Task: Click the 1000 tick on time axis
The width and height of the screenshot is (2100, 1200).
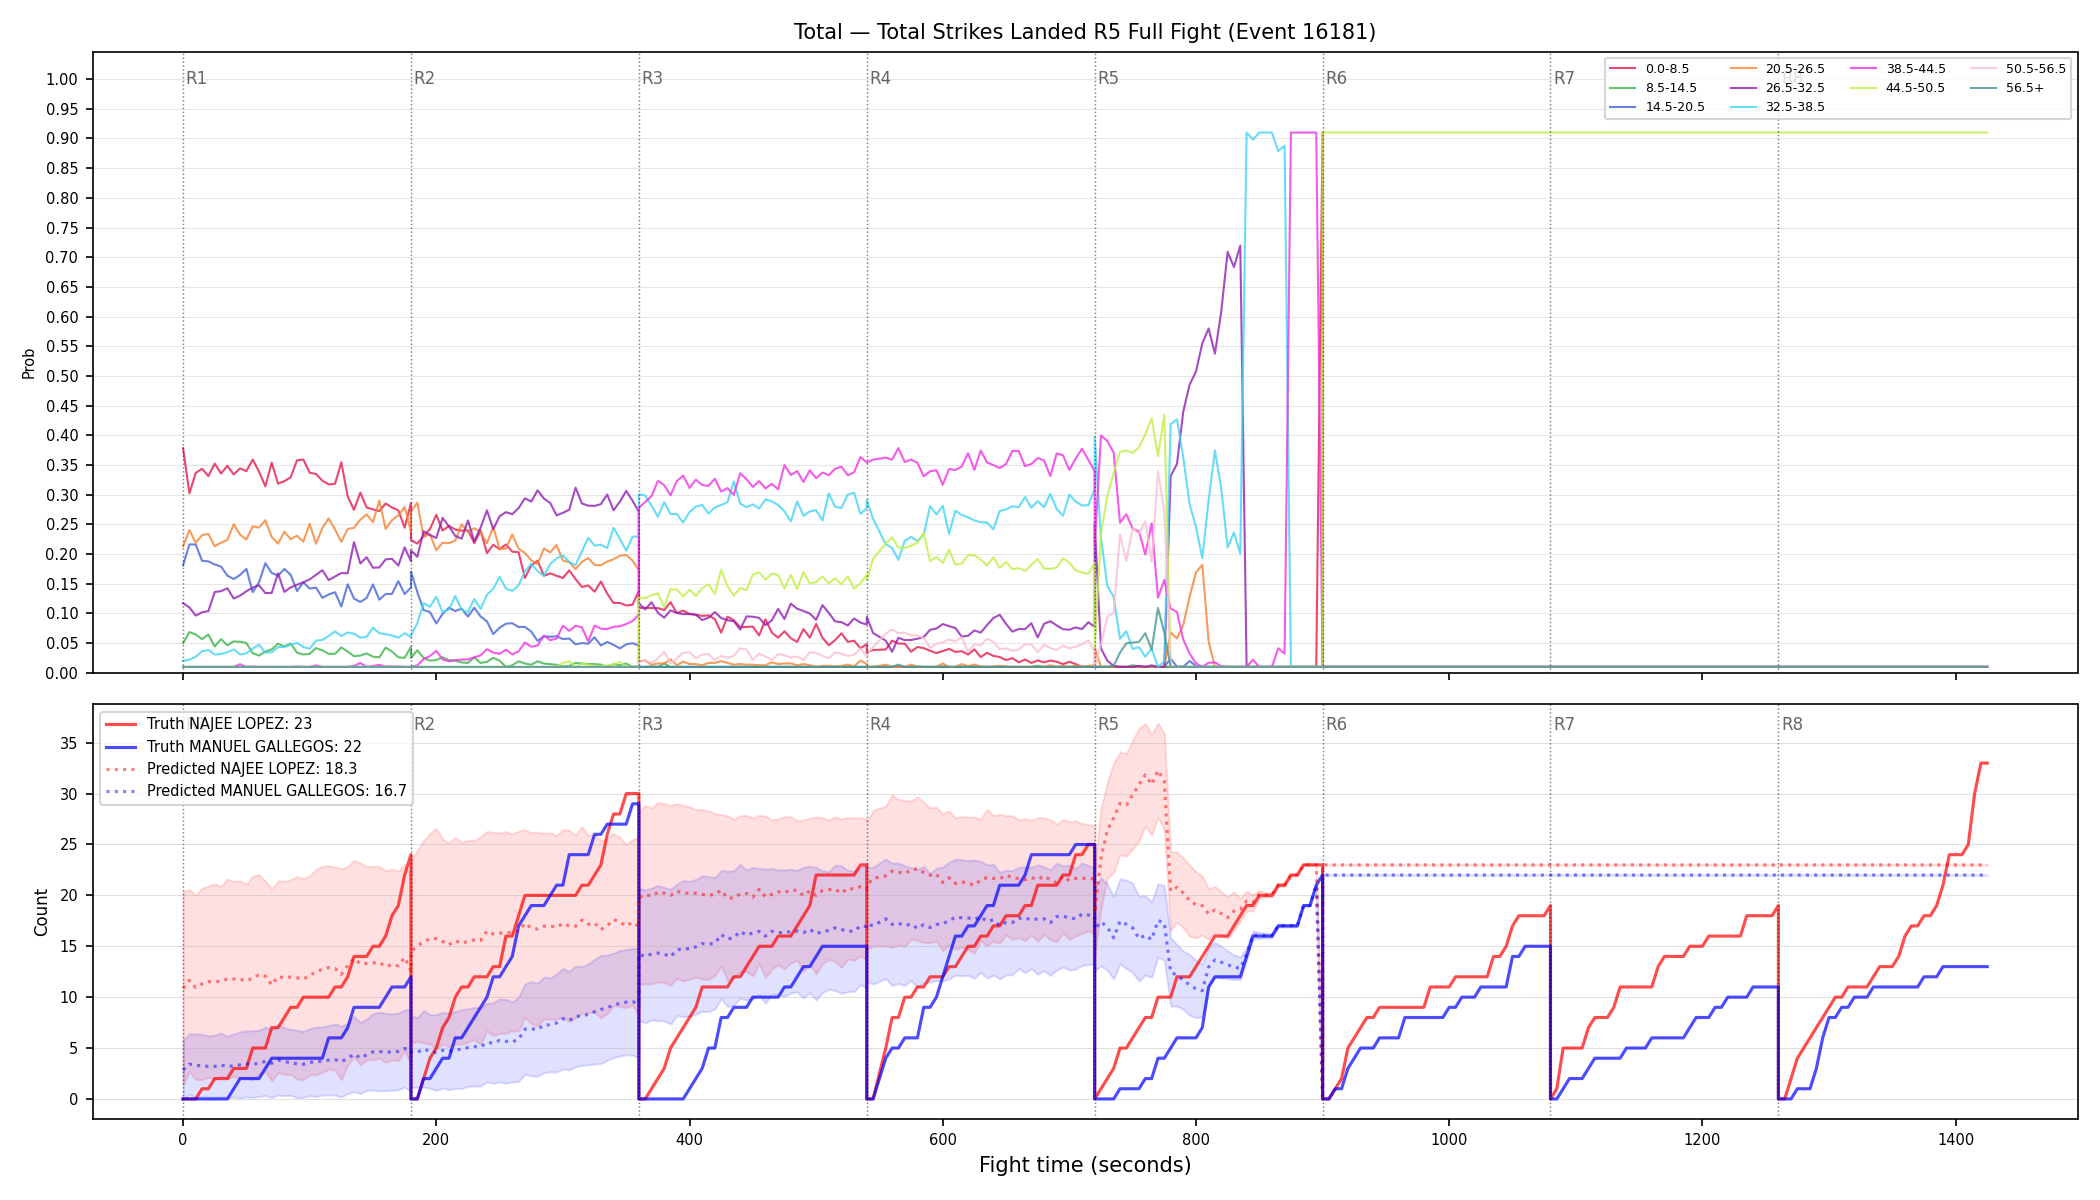Action: point(1449,1139)
